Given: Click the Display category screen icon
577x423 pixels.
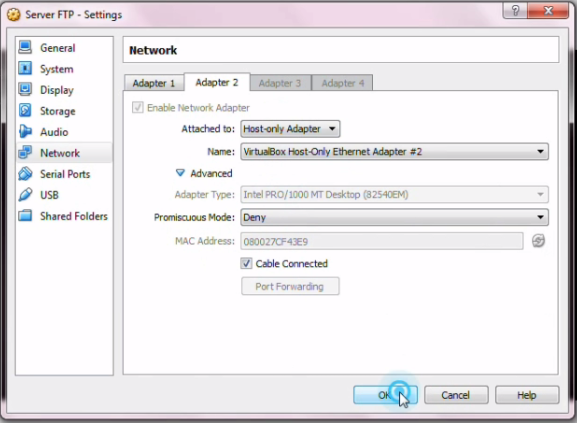Looking at the screenshot, I should click(x=25, y=89).
